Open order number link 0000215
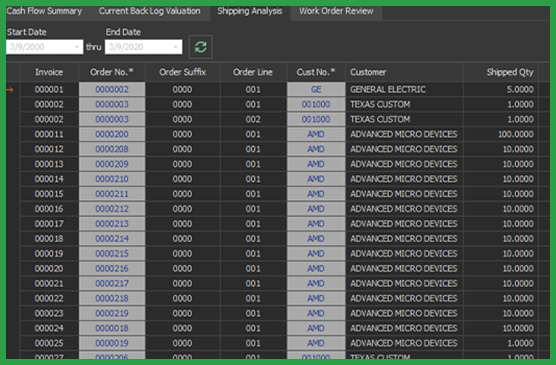Viewport: 556px width, 365px height. (112, 254)
